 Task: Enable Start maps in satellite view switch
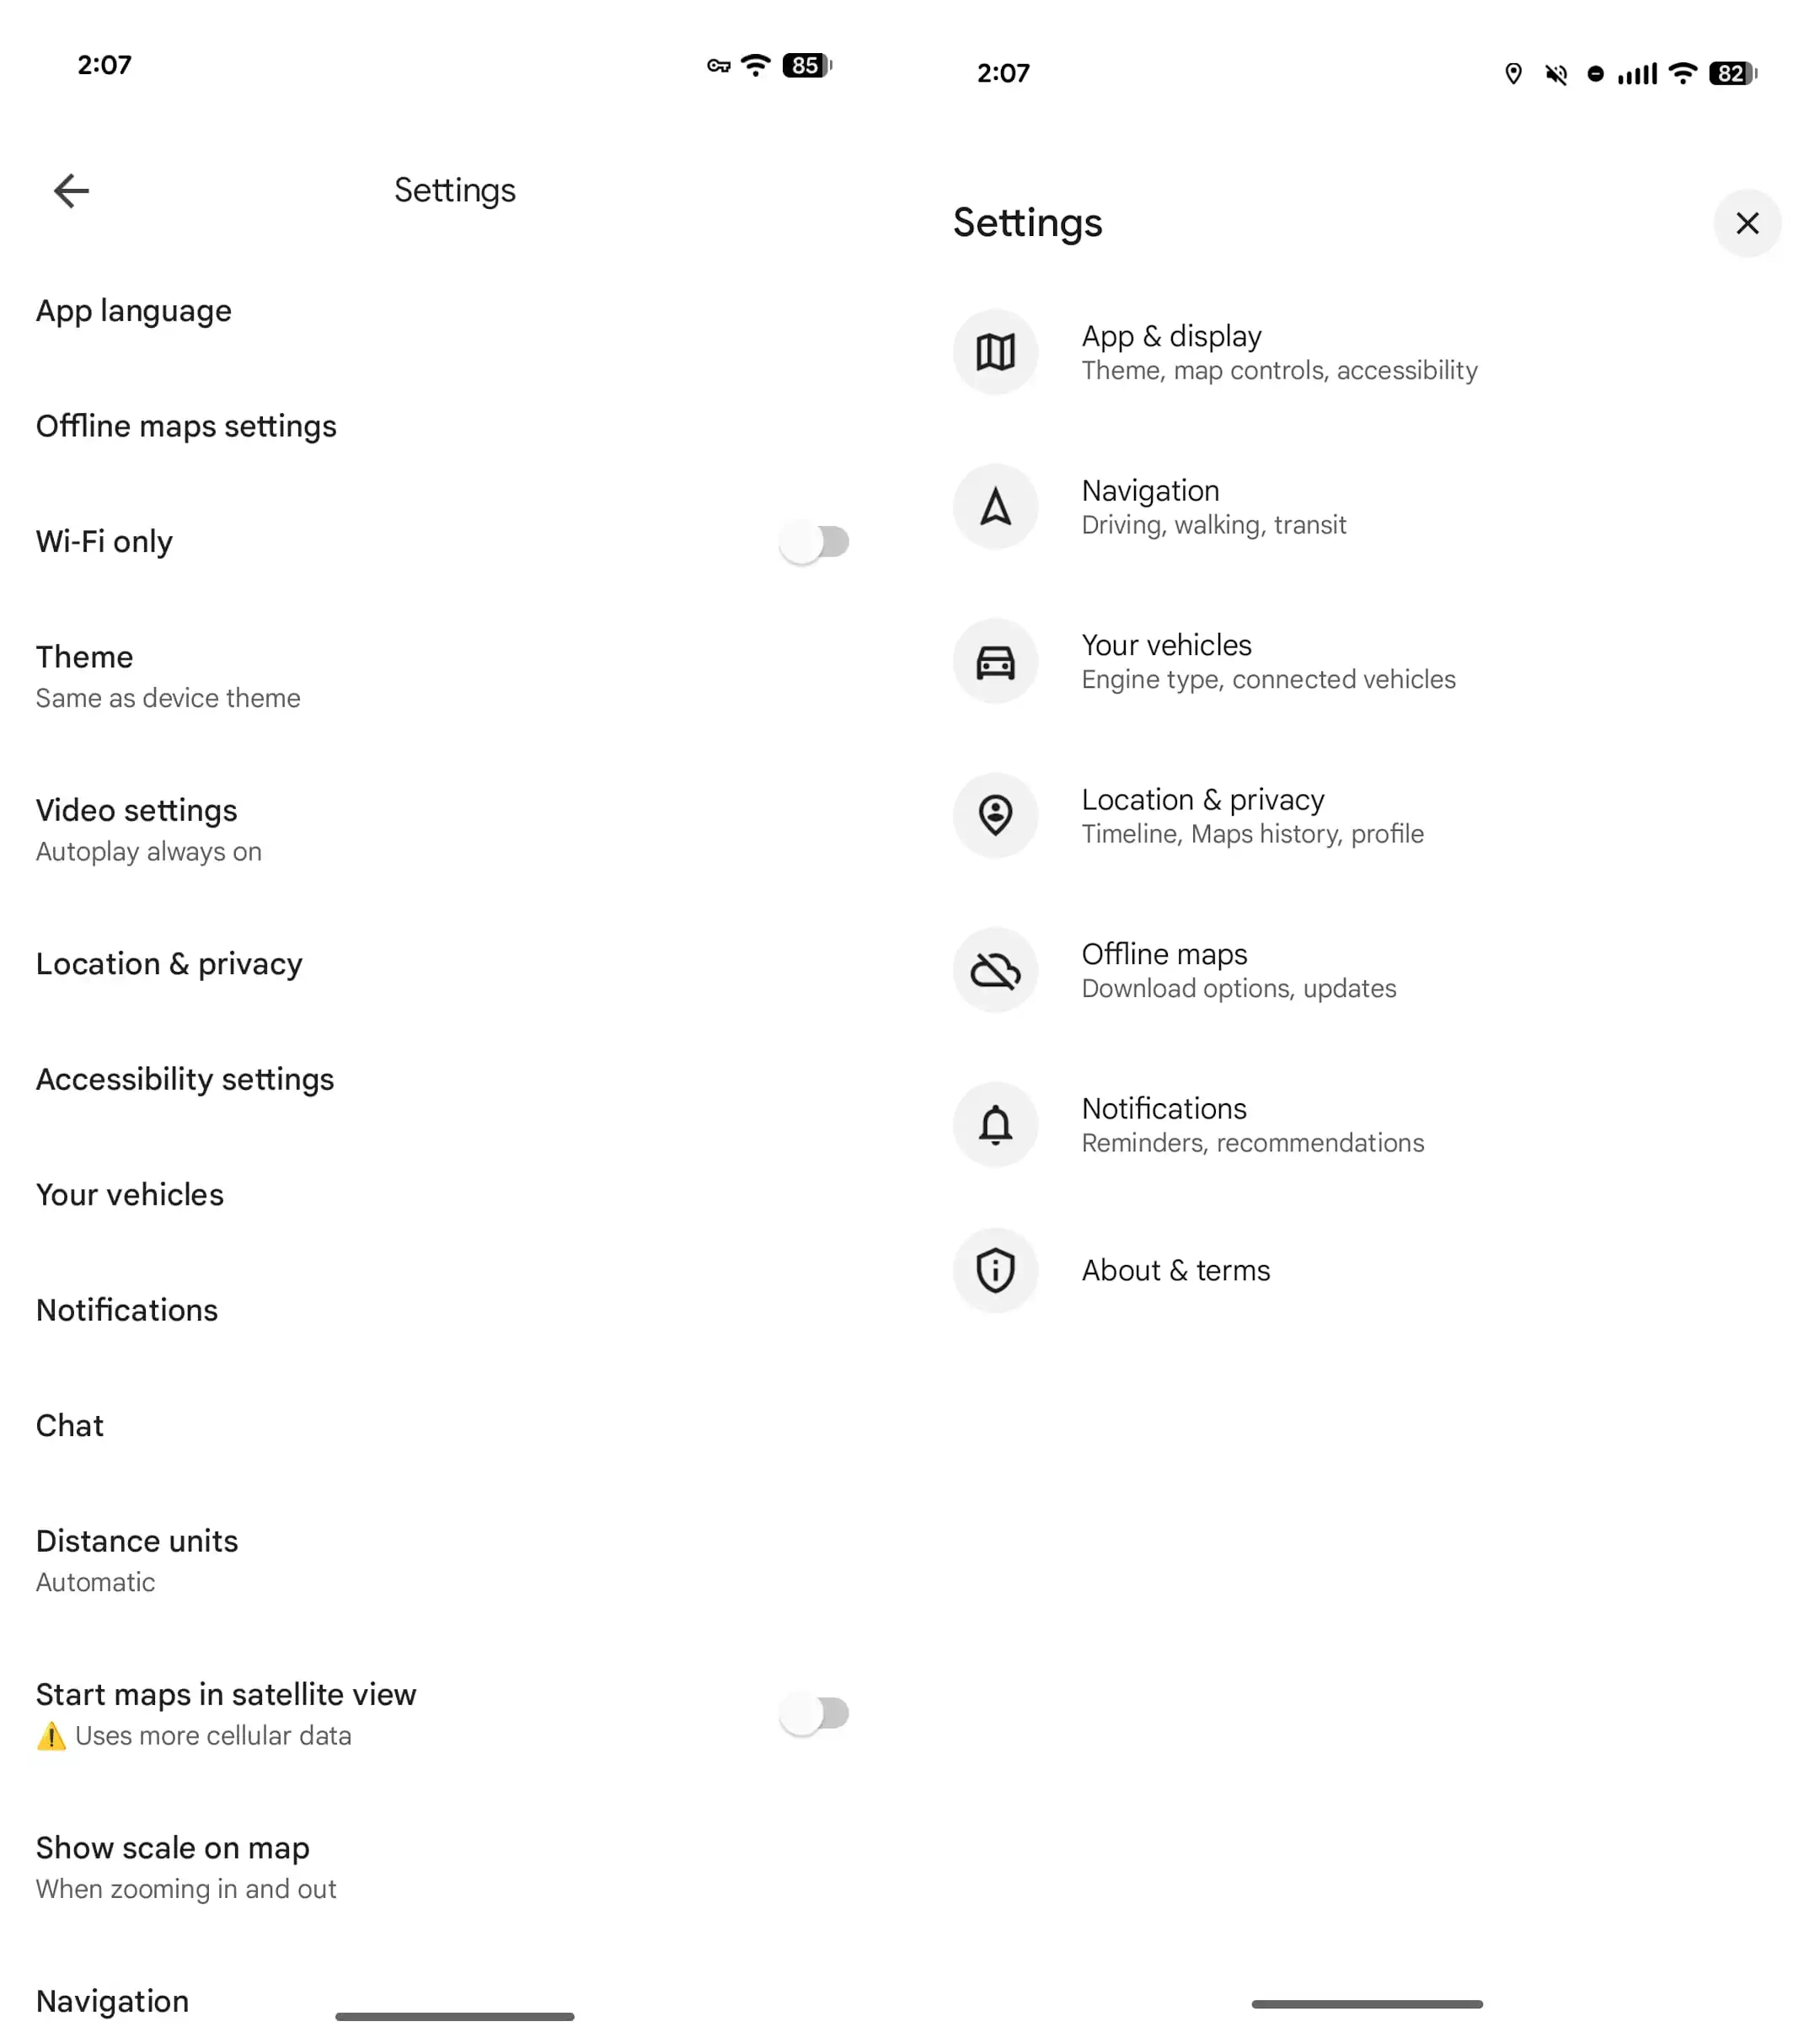point(814,1713)
